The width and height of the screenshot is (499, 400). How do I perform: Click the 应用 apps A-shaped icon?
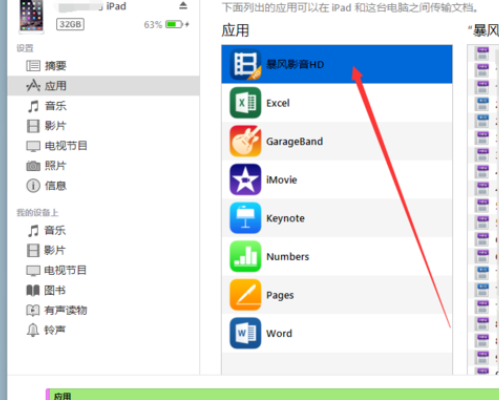click(33, 86)
